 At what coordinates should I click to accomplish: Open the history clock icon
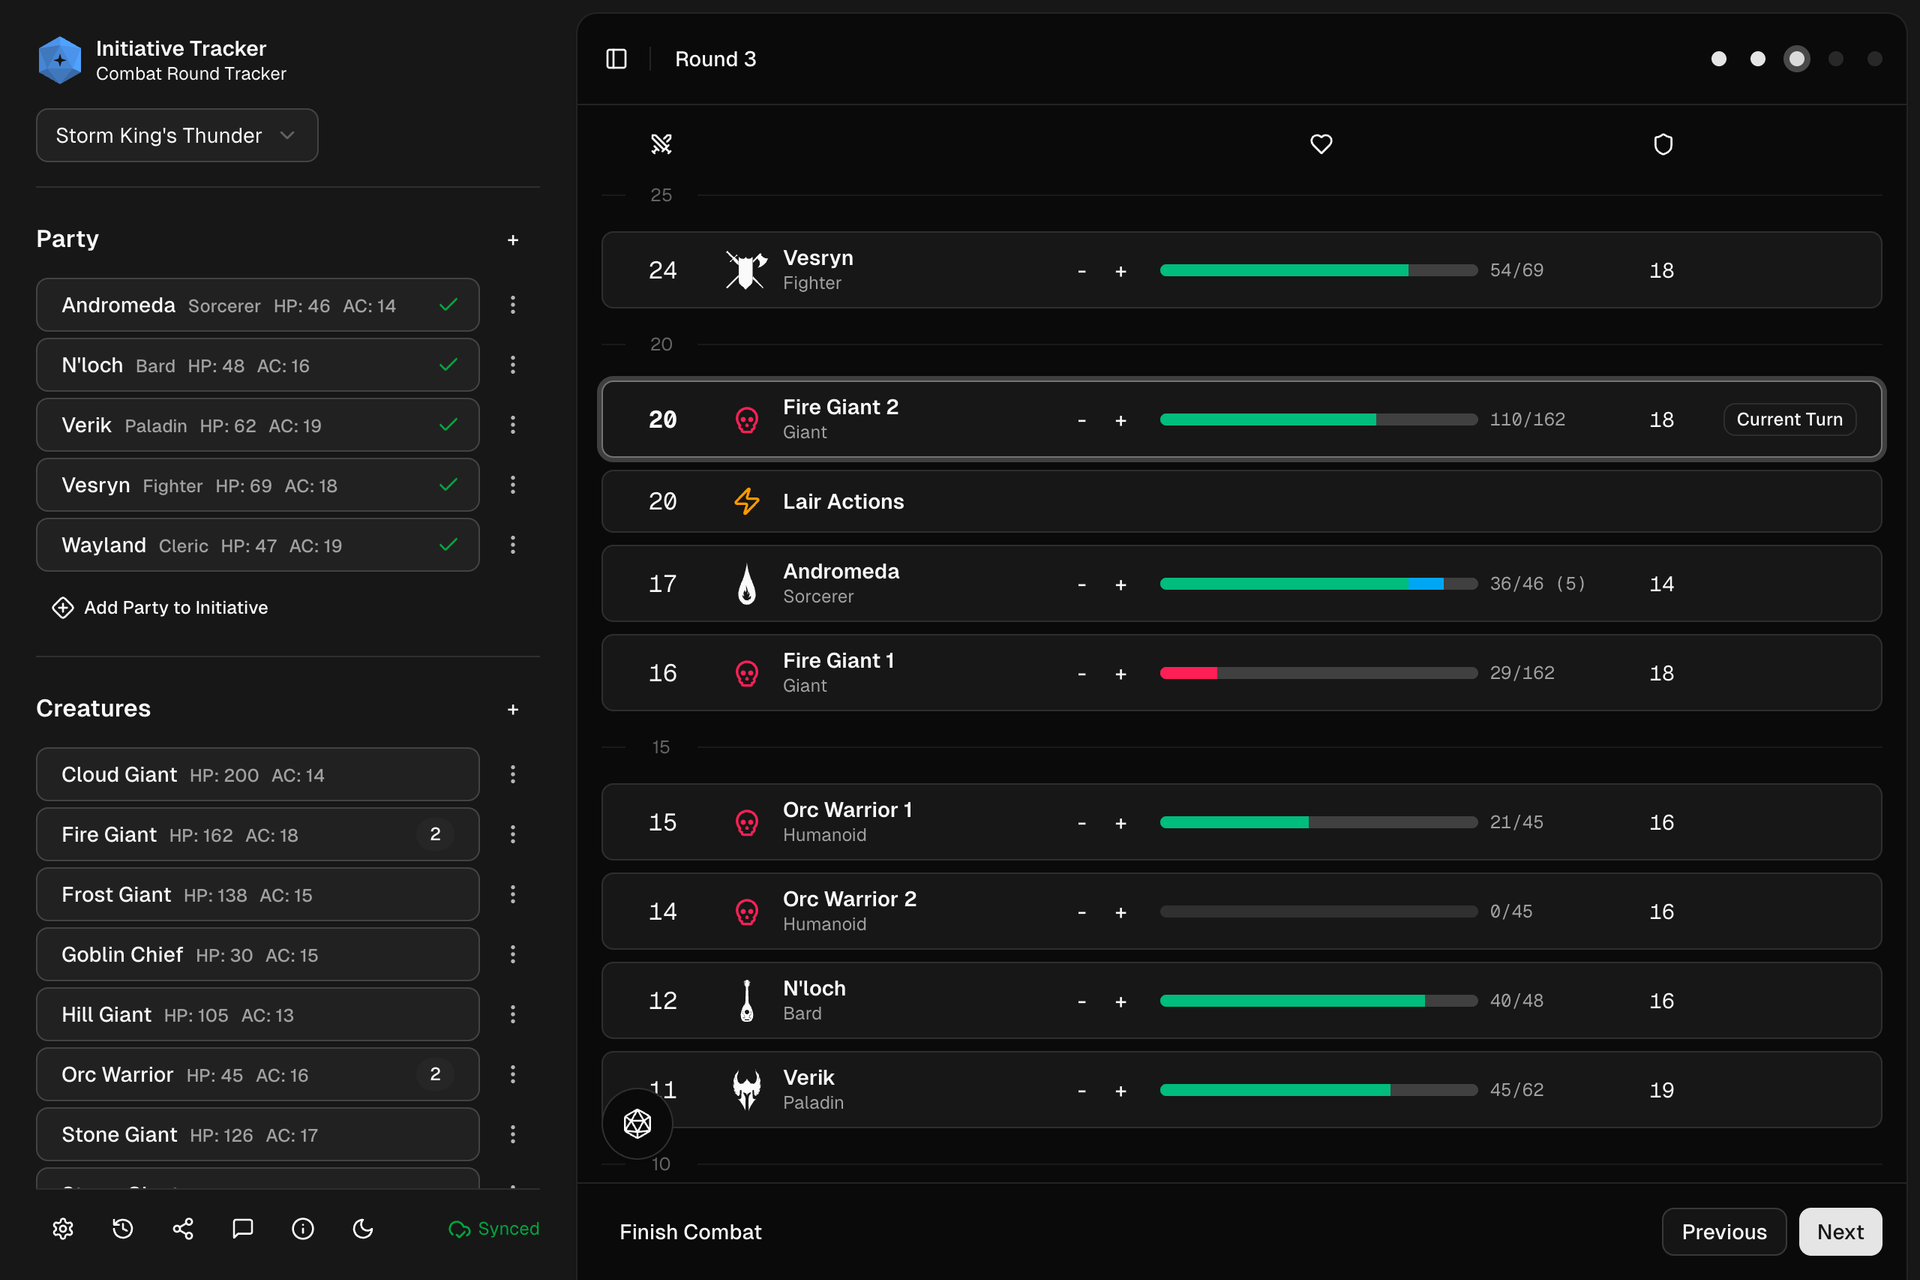(123, 1229)
